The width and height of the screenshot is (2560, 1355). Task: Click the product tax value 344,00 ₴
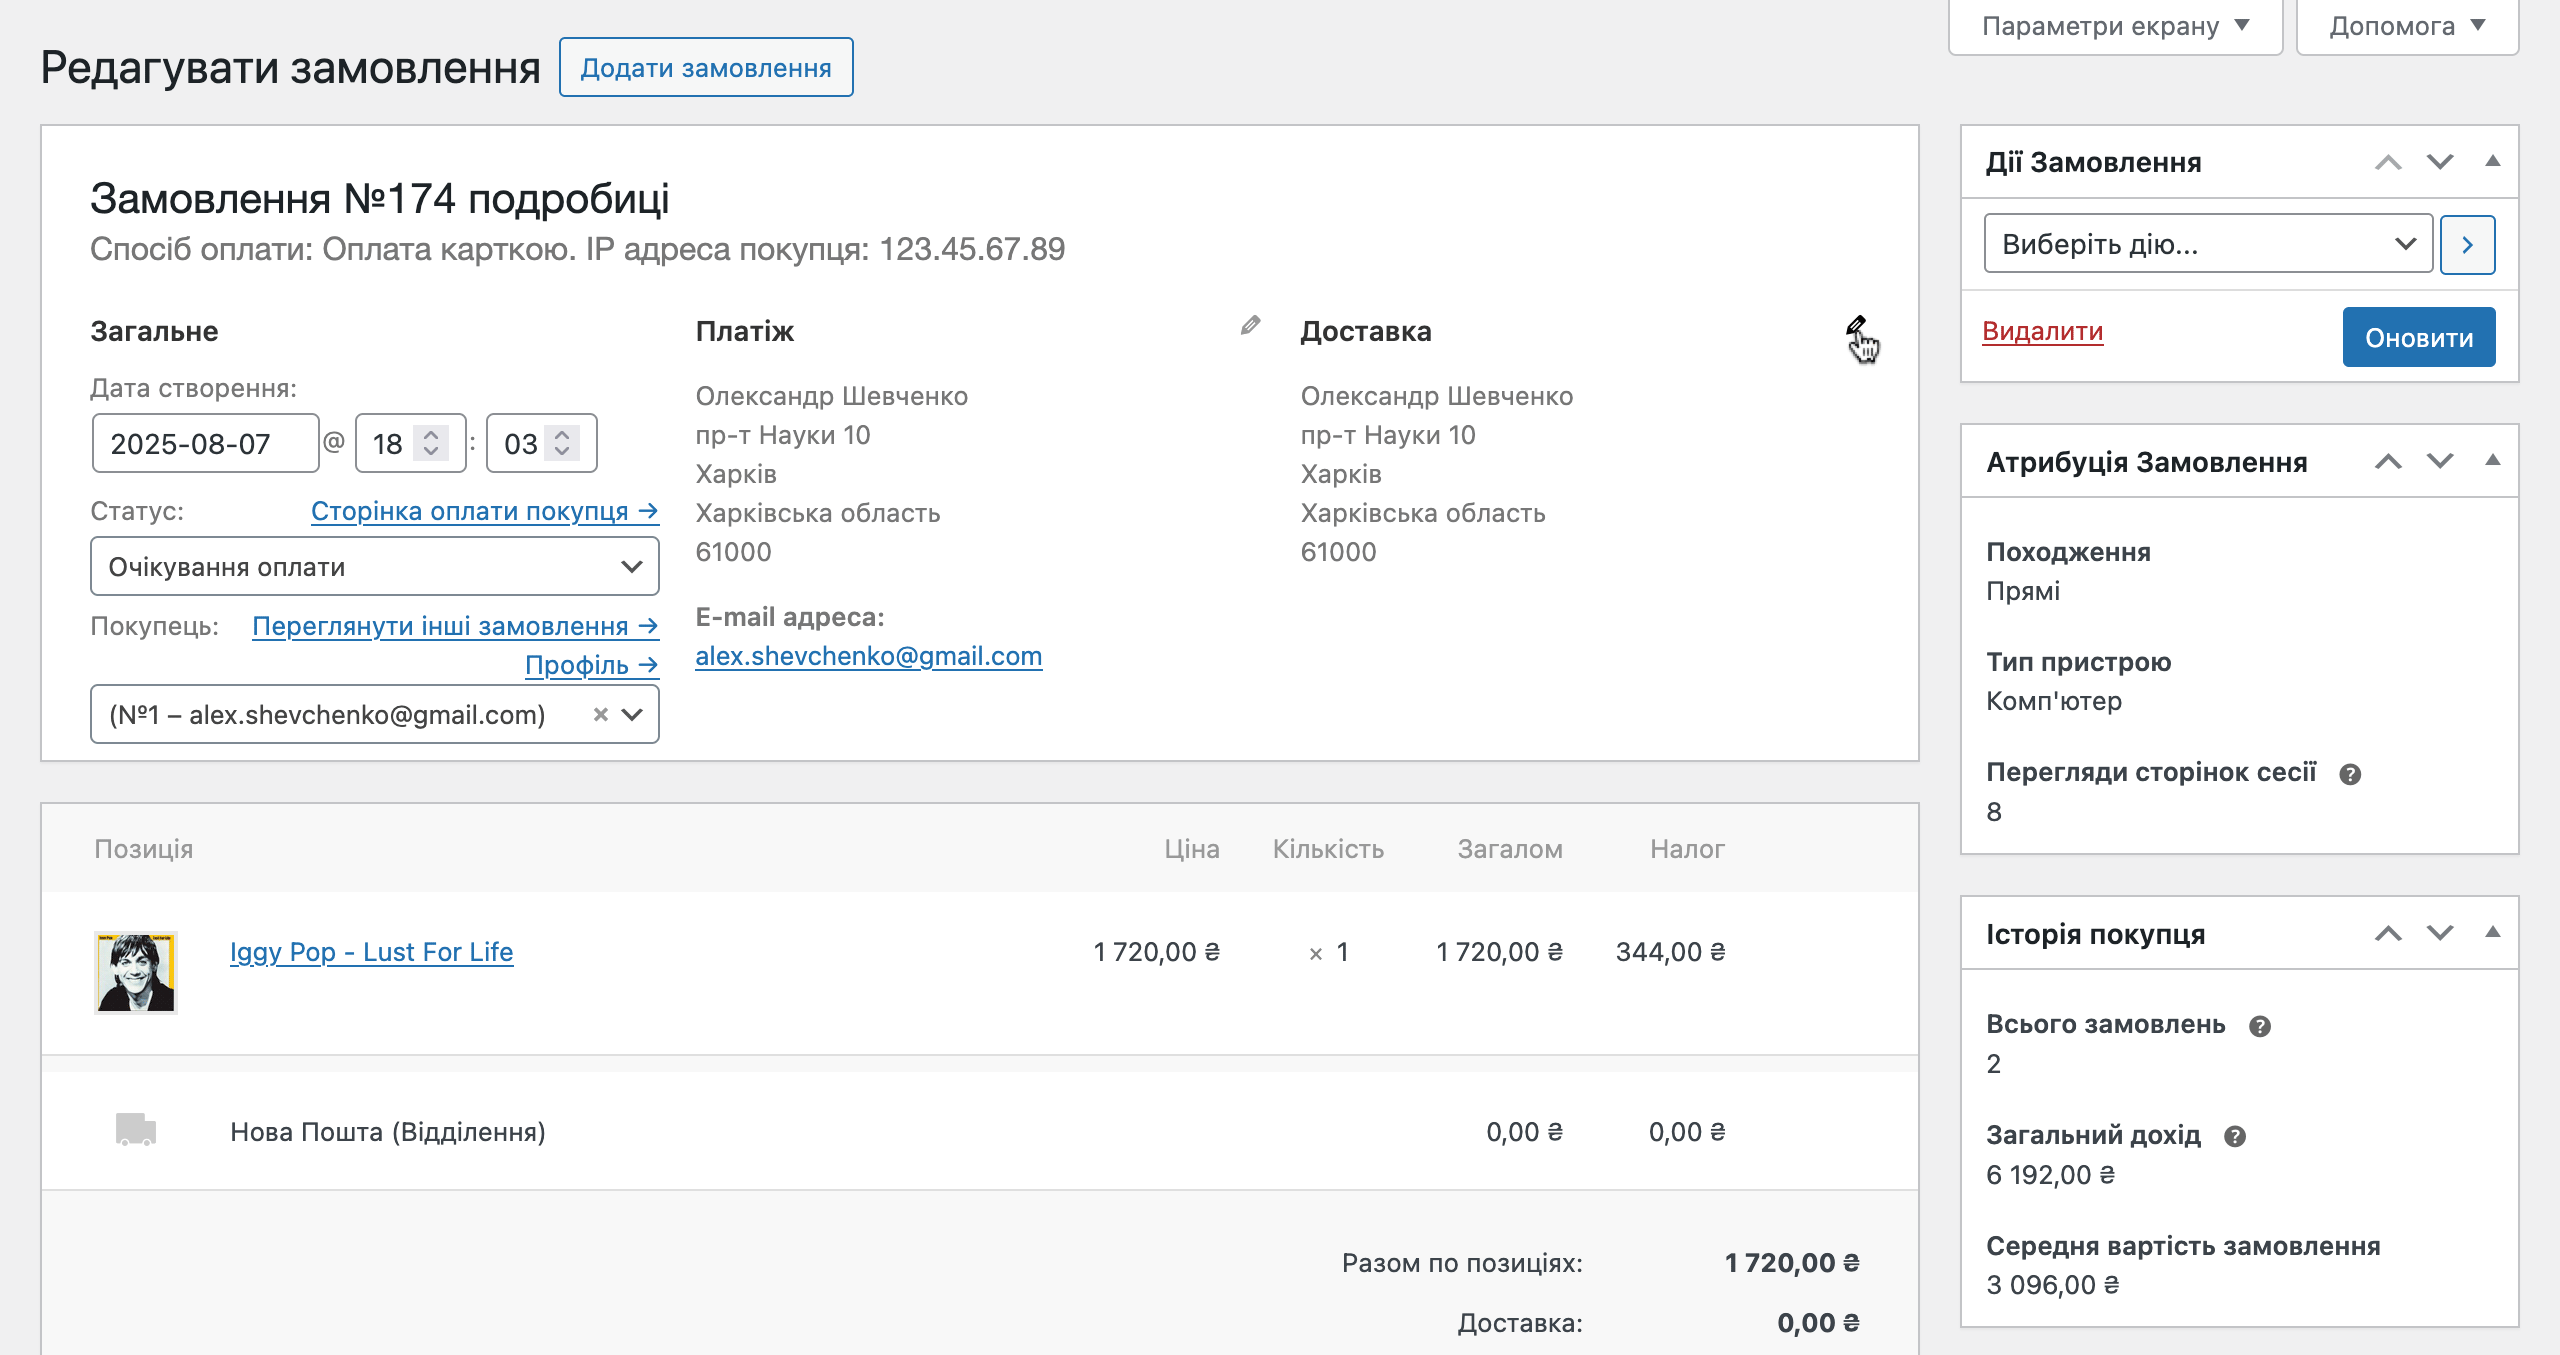coord(1671,952)
